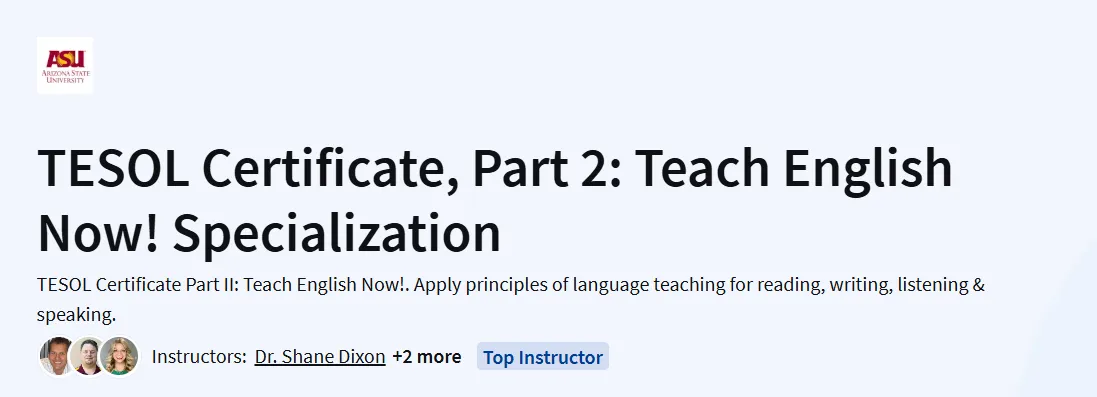Click 'Now!' in the heading's second line
This screenshot has height=397, width=1097.
click(x=99, y=232)
